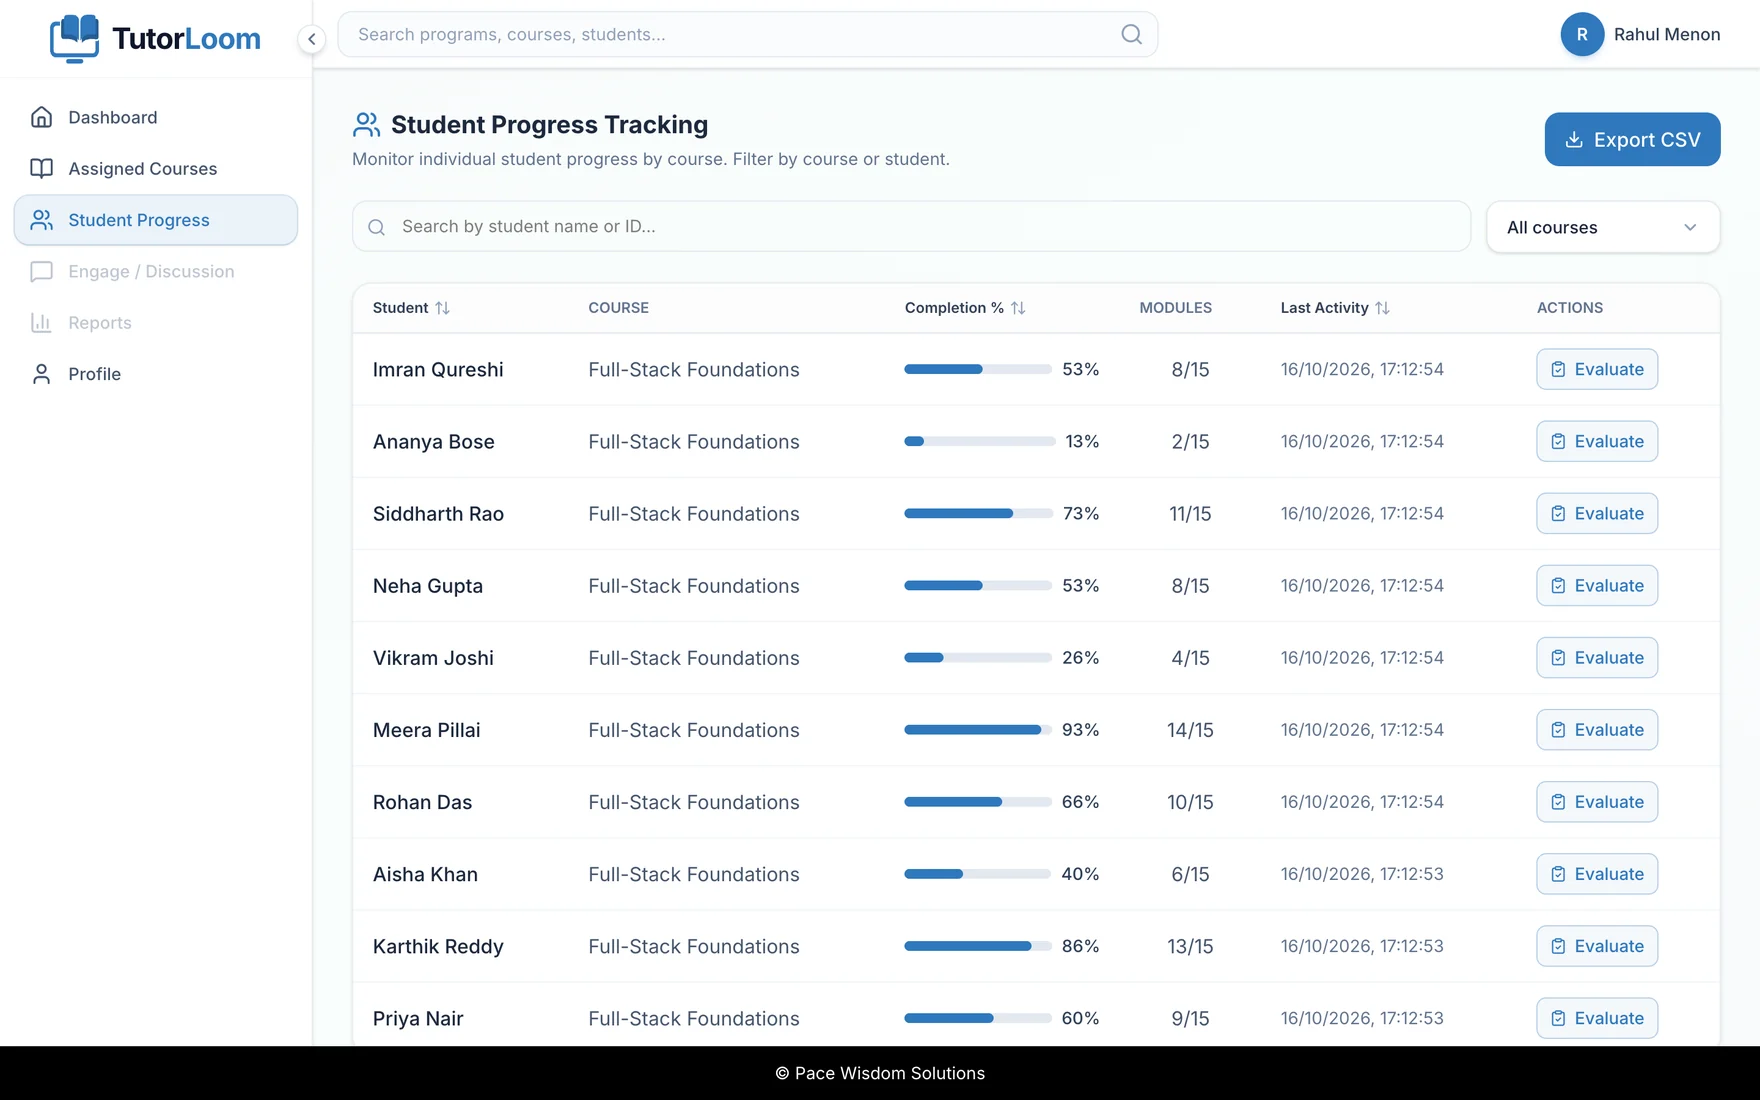Viewport: 1760px width, 1100px height.
Task: Open Profile in the sidebar
Action: (156, 374)
